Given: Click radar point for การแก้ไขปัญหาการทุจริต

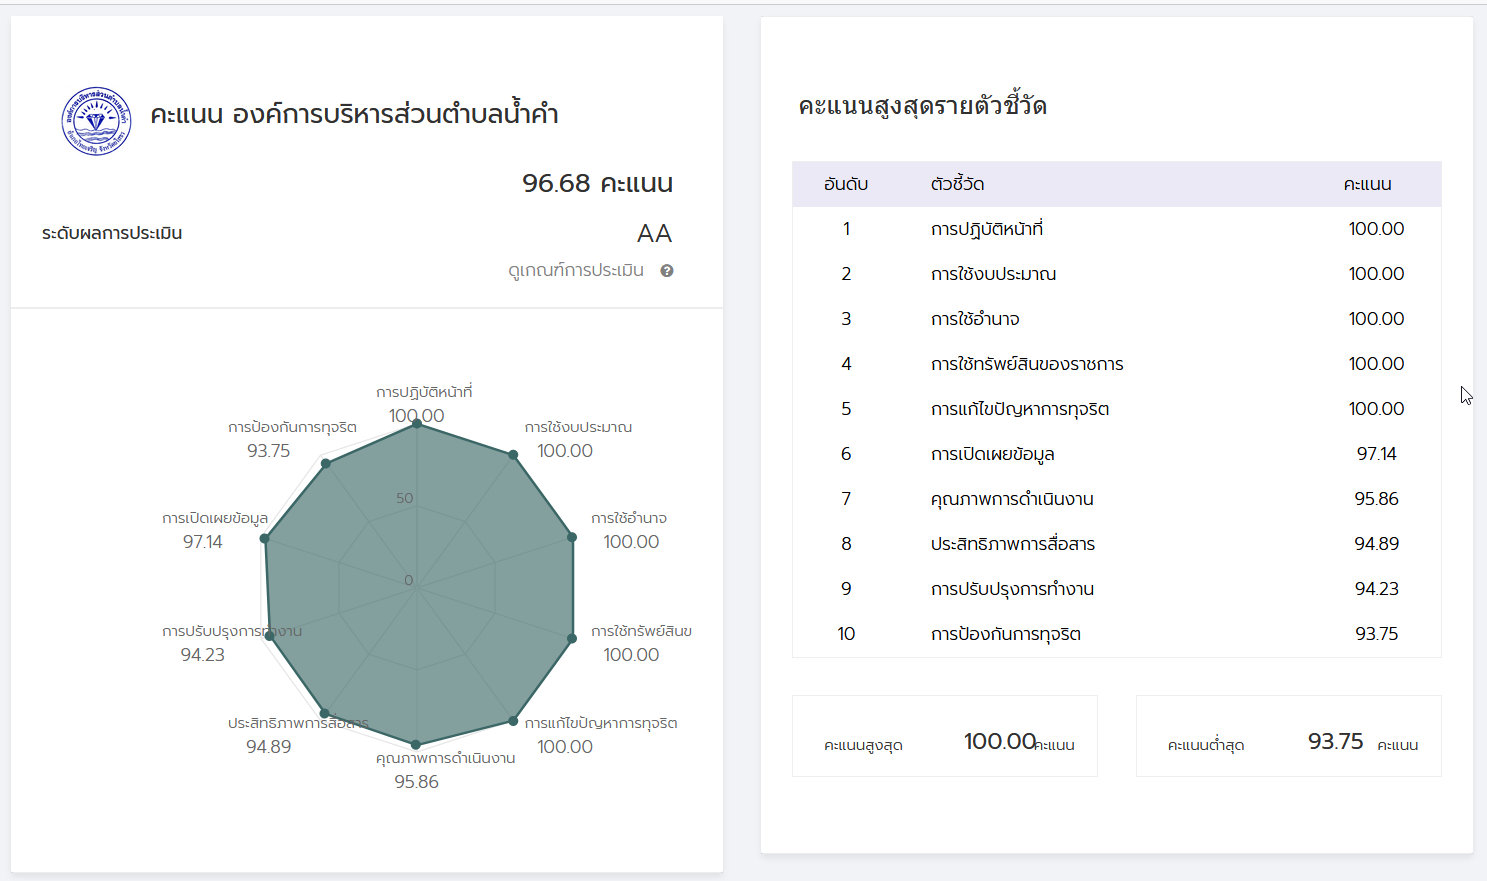Looking at the screenshot, I should [x=513, y=720].
